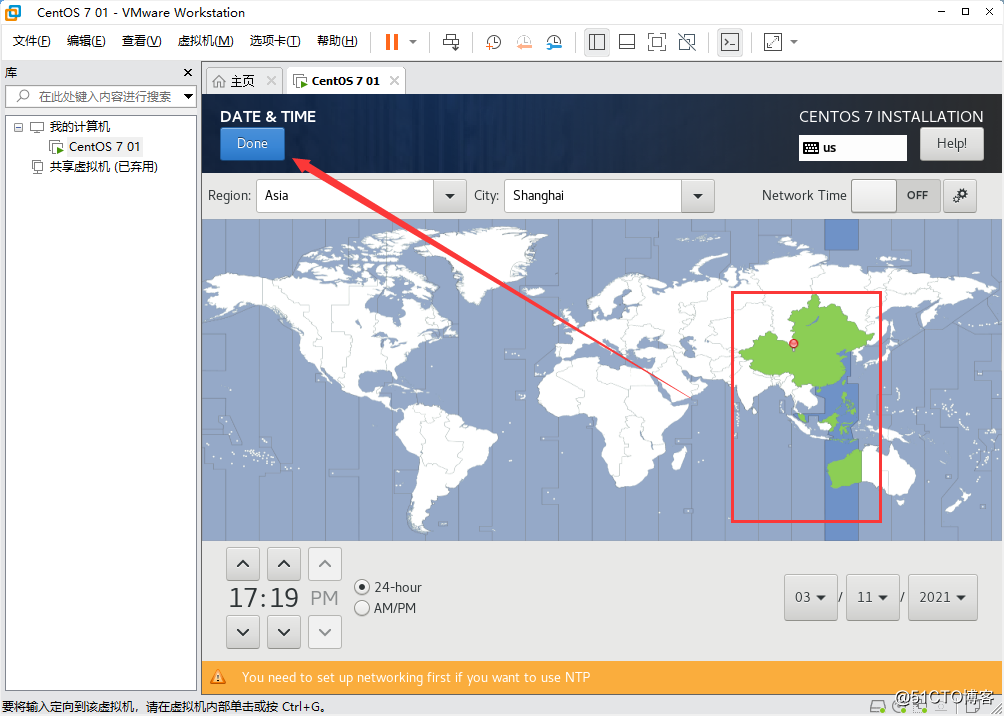
Task: Open the 选项卡(T) menu
Action: point(275,42)
